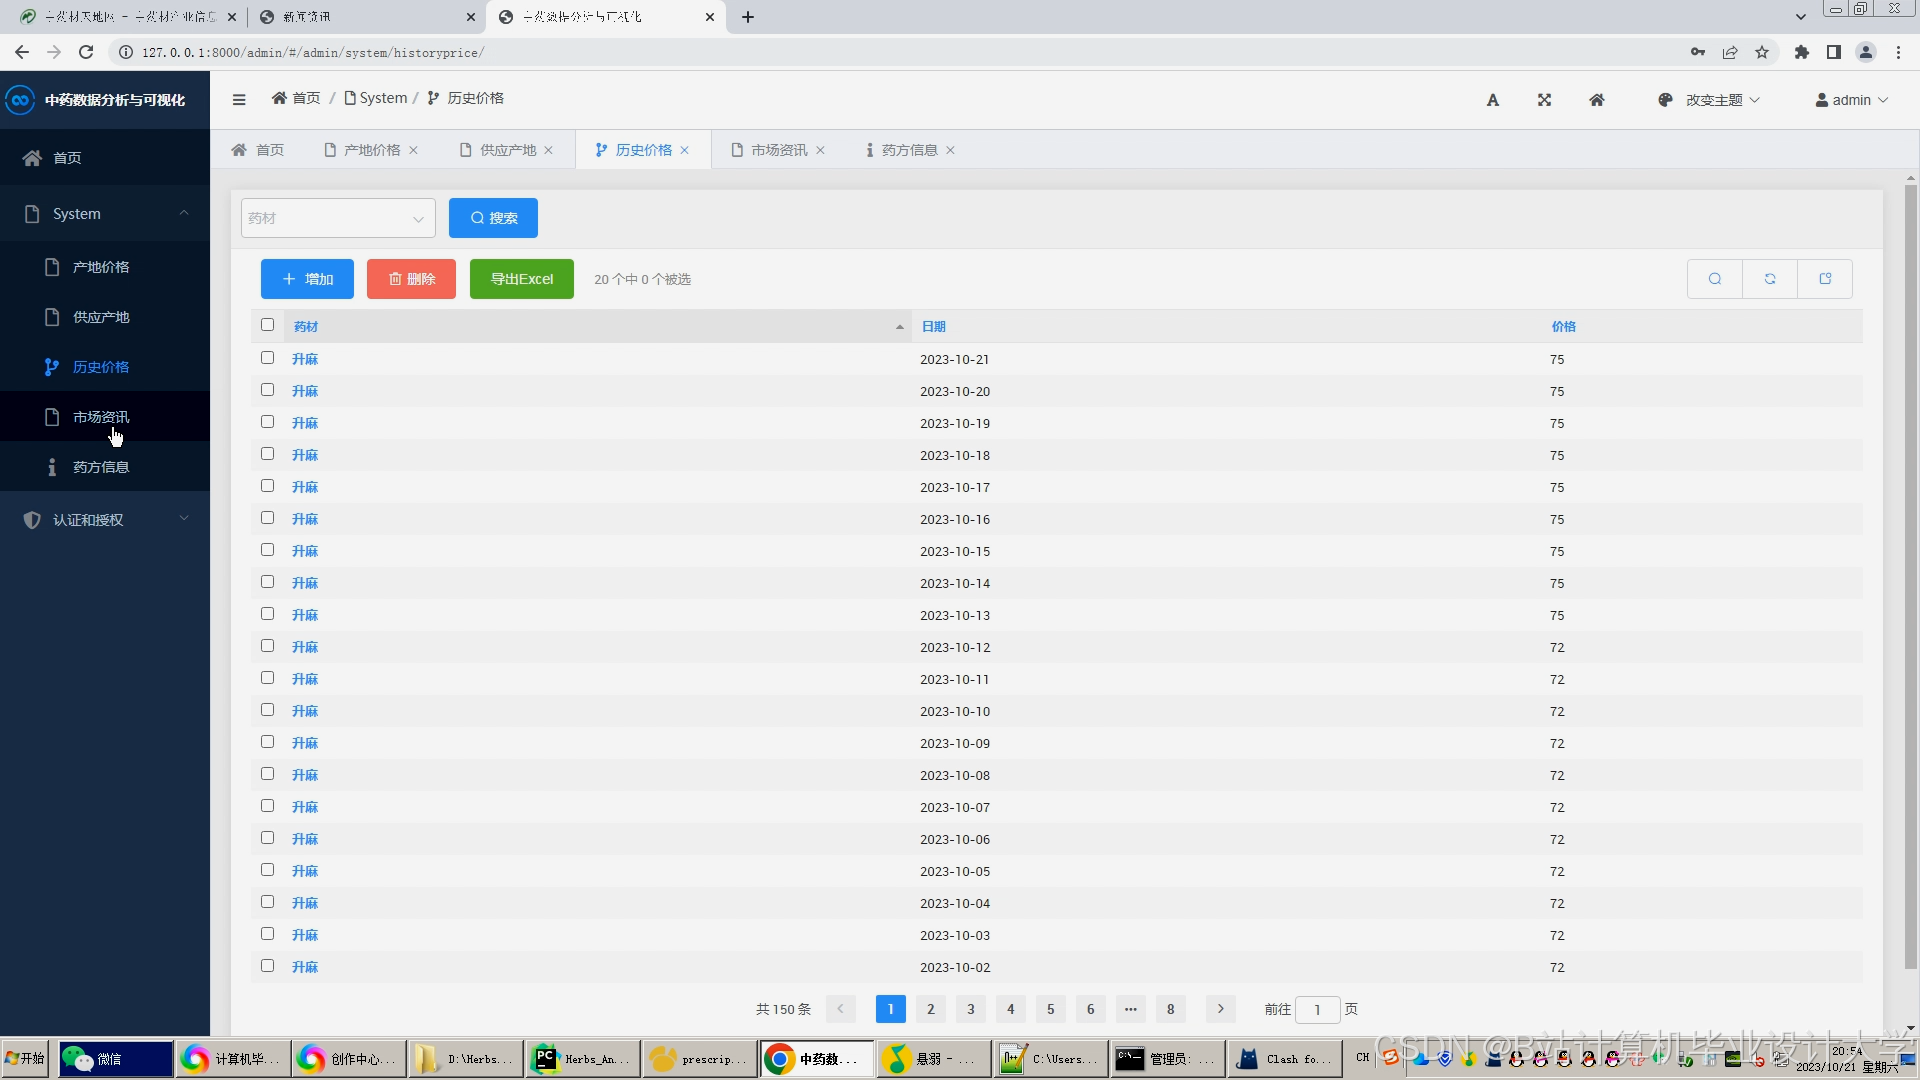Screen dimensions: 1920x1080
Task: Click the table refresh icon
Action: pos(1769,279)
